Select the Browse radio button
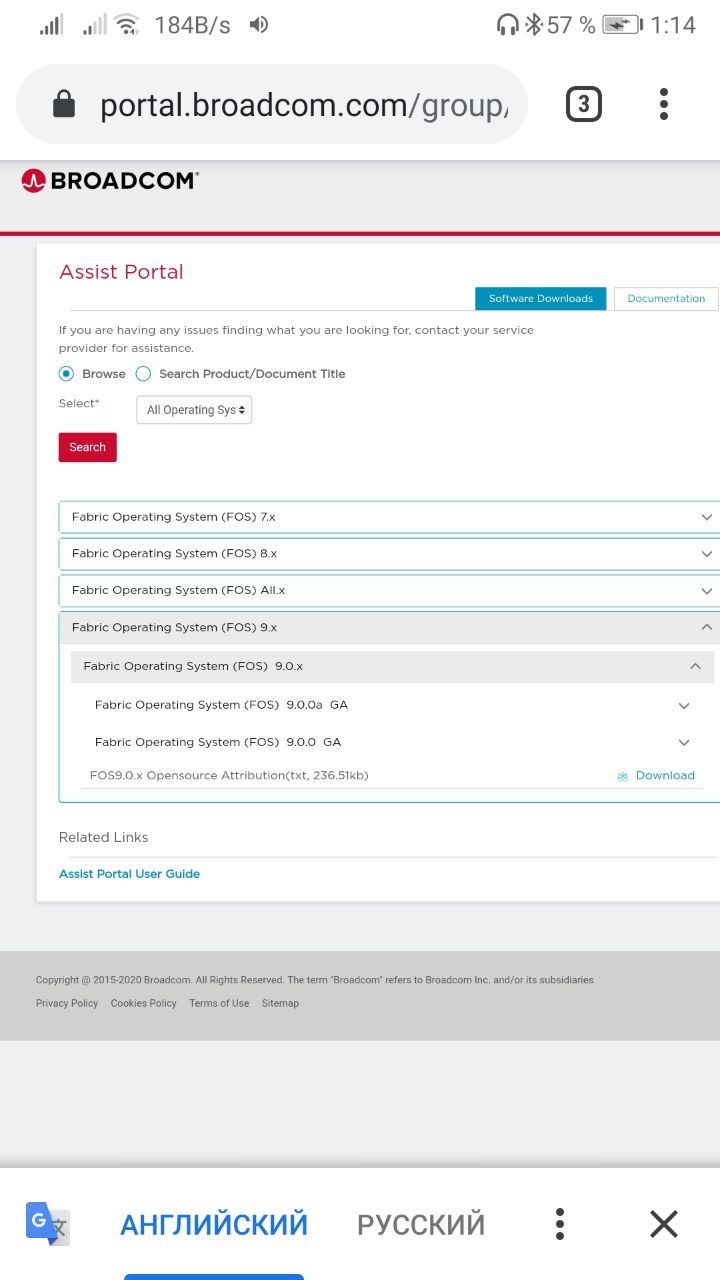 click(x=67, y=374)
